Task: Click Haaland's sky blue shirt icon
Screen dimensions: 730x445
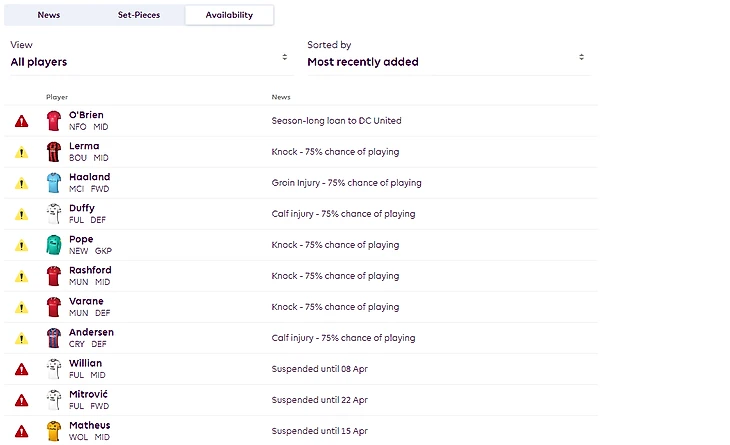Action: pos(54,183)
